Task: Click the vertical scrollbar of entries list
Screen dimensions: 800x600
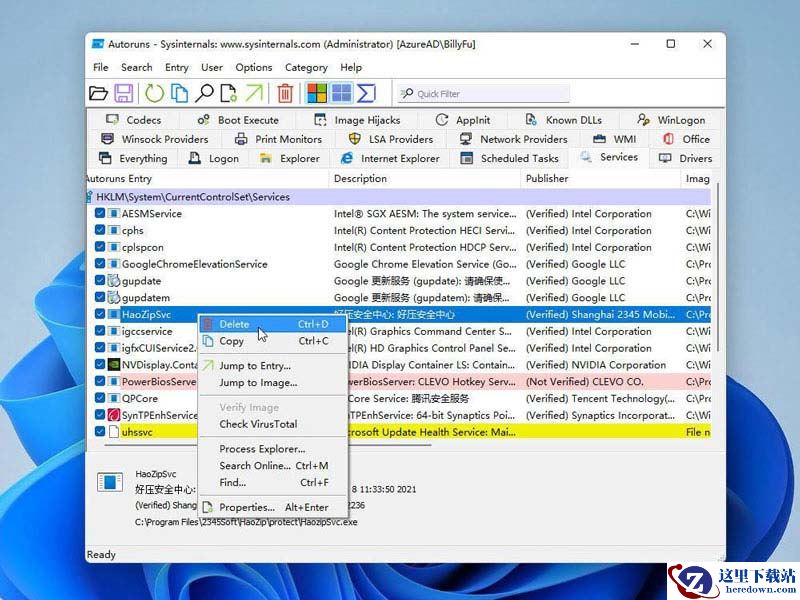Action: 717,265
